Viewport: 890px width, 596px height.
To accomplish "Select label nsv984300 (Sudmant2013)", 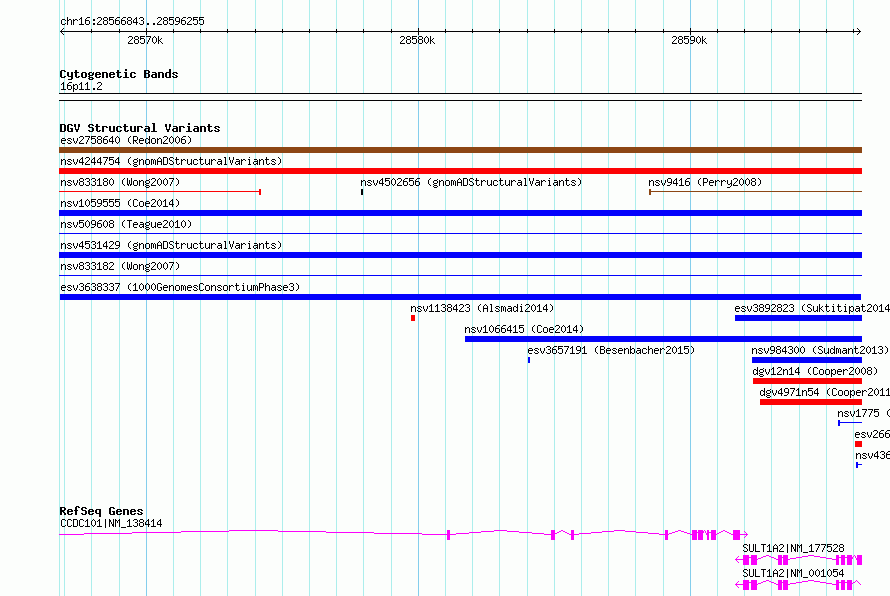I will tap(820, 350).
